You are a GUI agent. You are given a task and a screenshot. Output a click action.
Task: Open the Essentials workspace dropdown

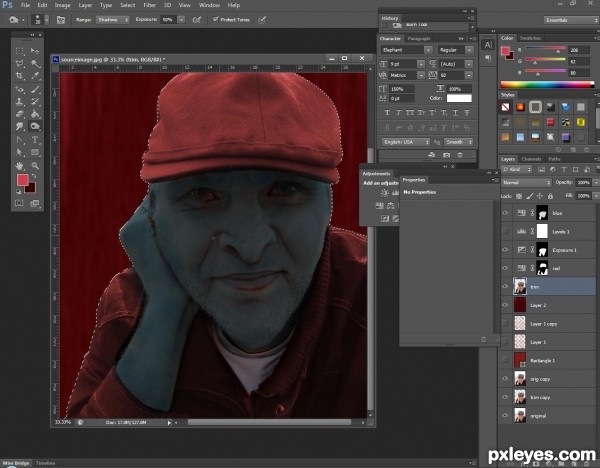[x=571, y=20]
